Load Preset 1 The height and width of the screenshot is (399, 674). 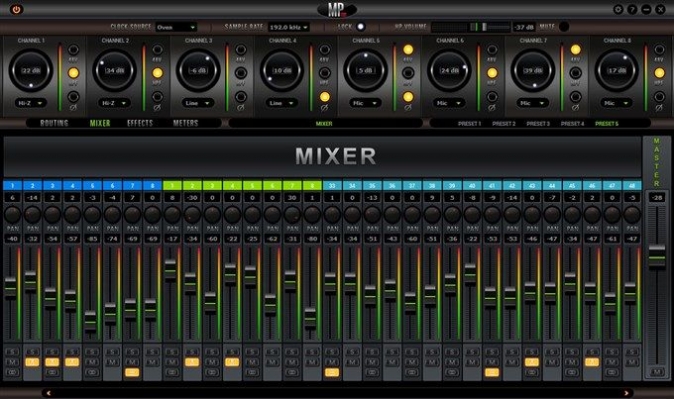pyautogui.click(x=469, y=123)
